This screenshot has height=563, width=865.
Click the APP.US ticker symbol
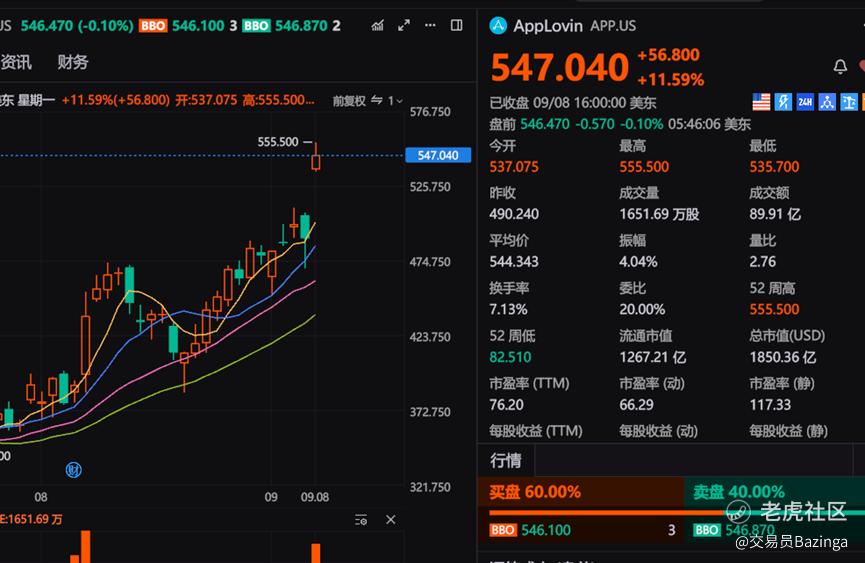coord(613,26)
